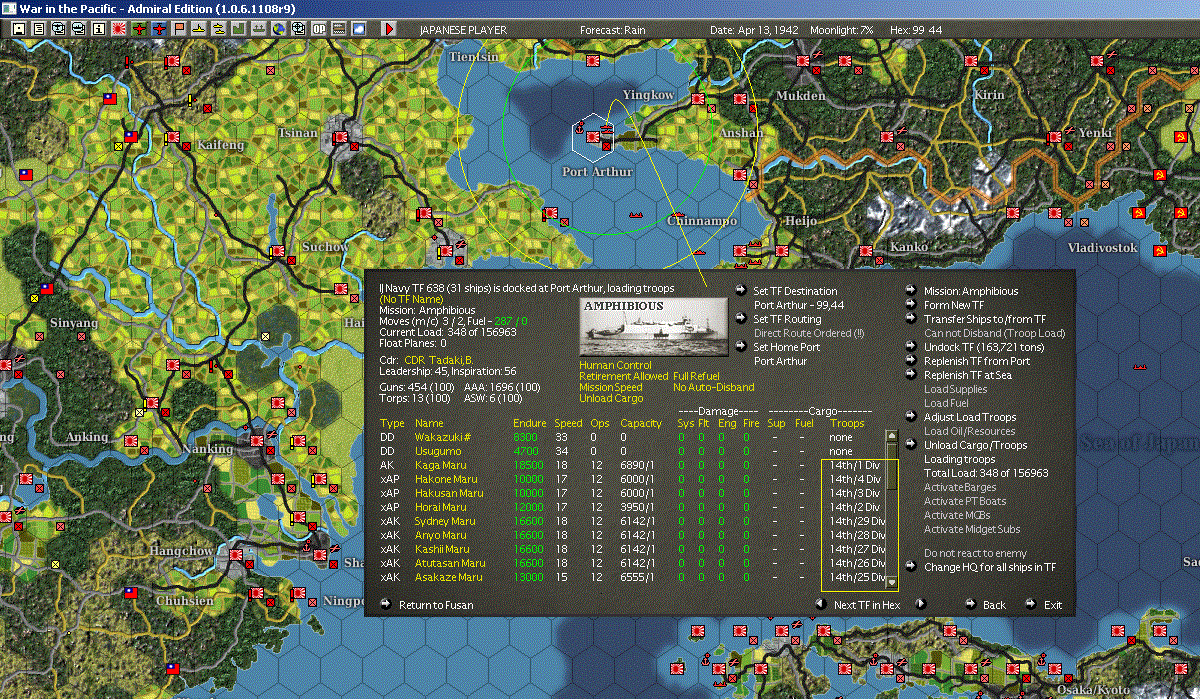The height and width of the screenshot is (699, 1200).
Task: Click scroll up arrow in ship list
Action: (892, 435)
